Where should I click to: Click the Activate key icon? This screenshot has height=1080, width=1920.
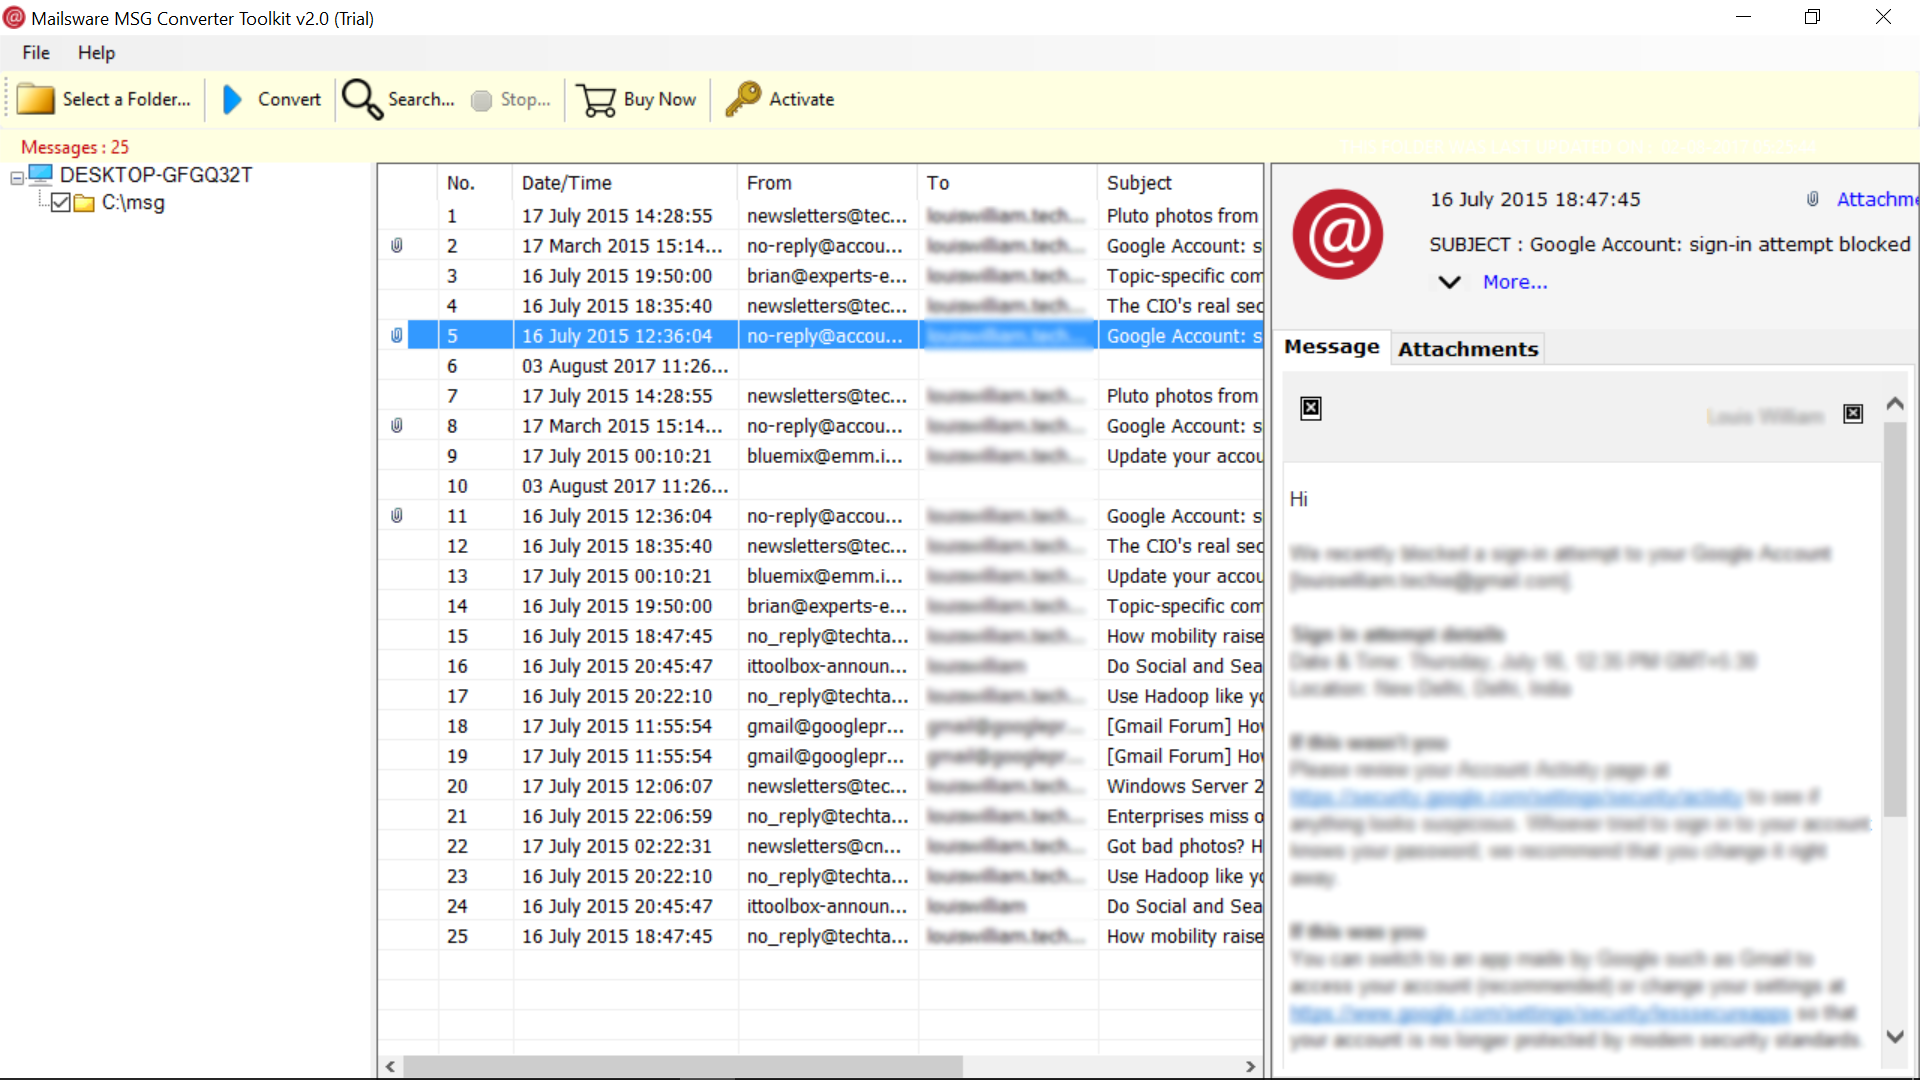click(743, 99)
